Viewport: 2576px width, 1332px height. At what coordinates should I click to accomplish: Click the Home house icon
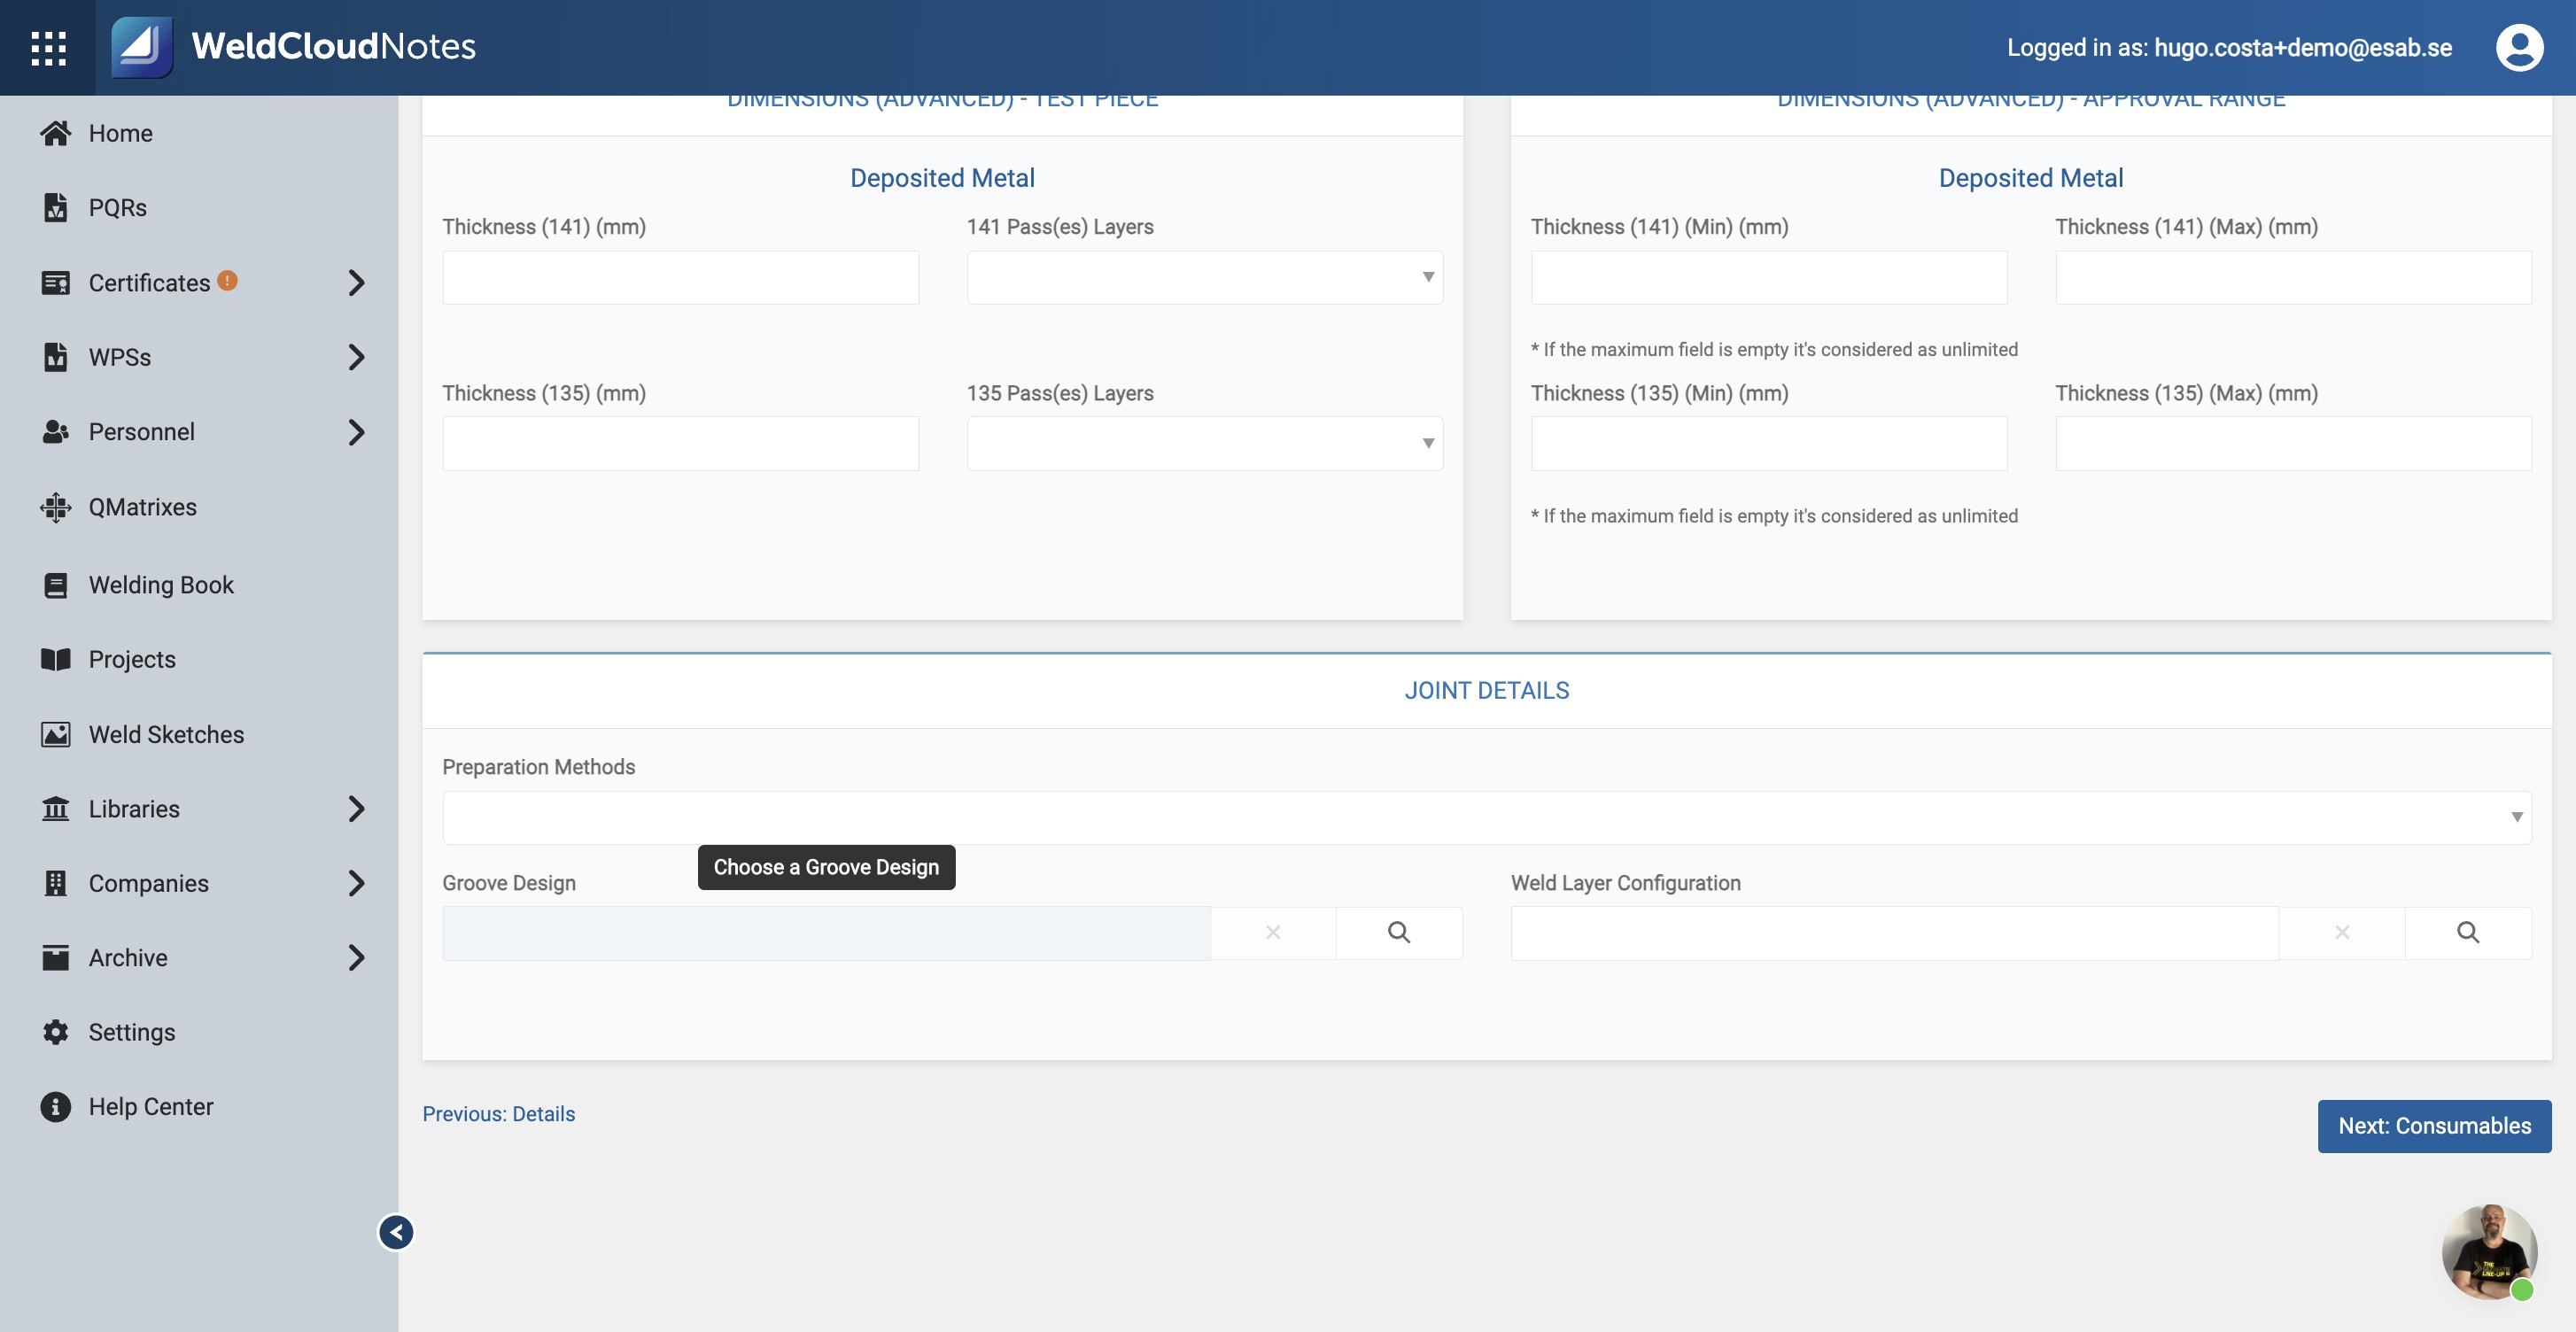pos(55,133)
